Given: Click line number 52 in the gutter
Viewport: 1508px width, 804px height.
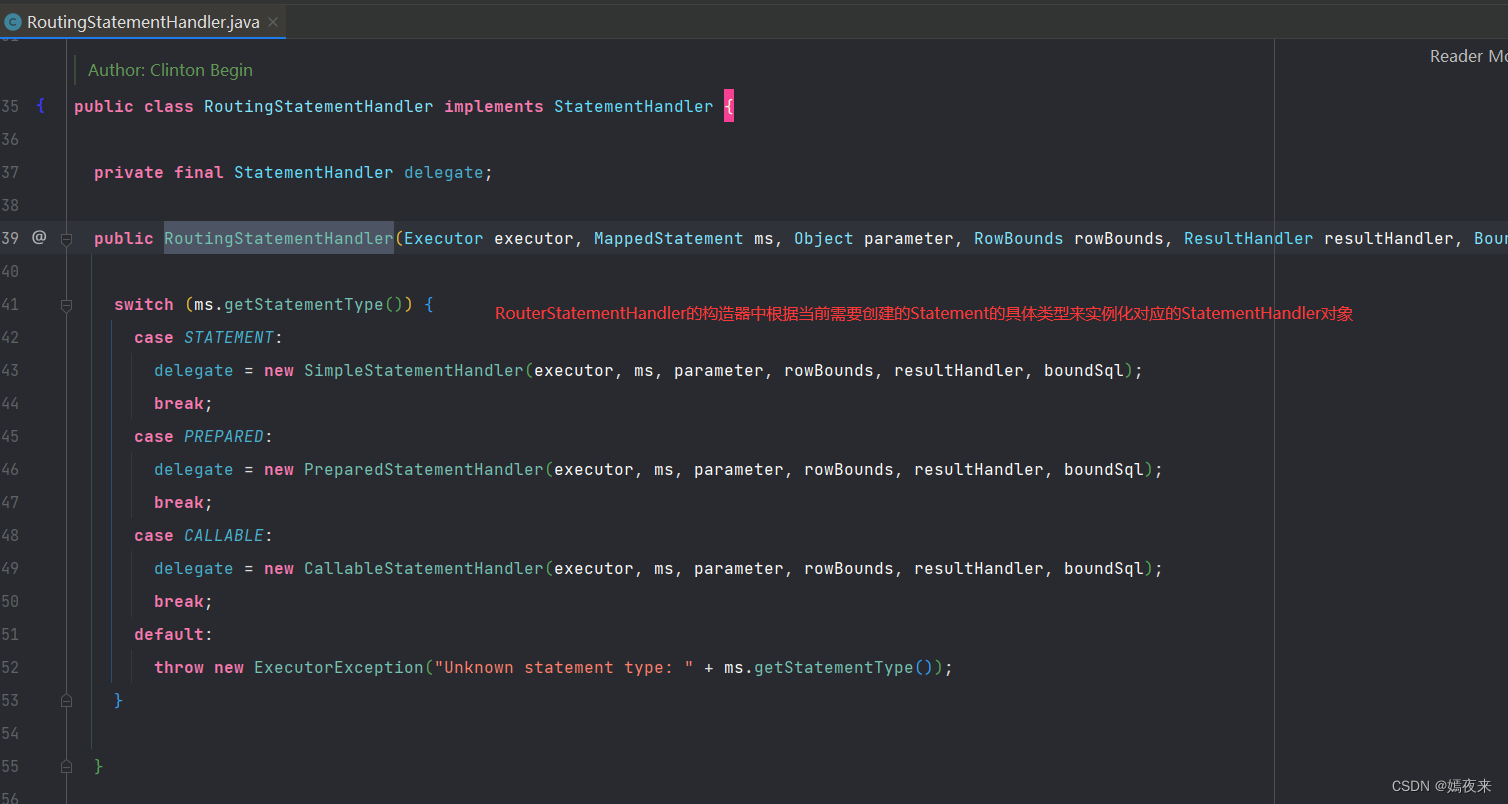Looking at the screenshot, I should (x=10, y=667).
